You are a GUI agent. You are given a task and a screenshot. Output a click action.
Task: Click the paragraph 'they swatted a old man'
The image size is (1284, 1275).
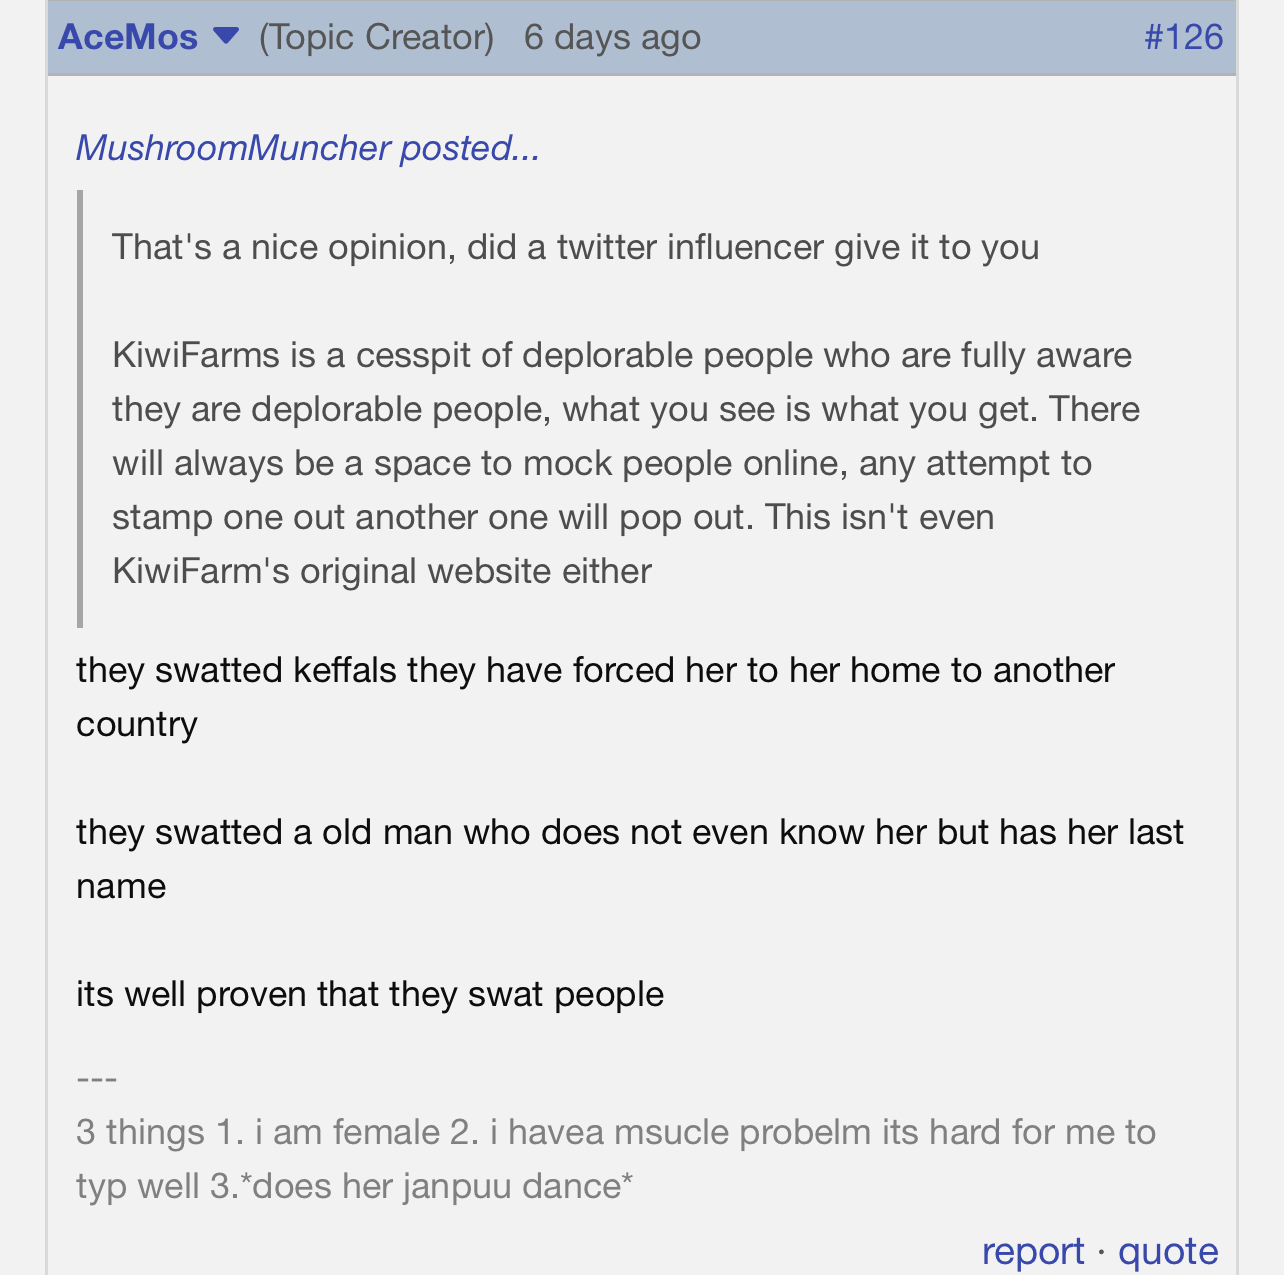pyautogui.click(x=630, y=859)
